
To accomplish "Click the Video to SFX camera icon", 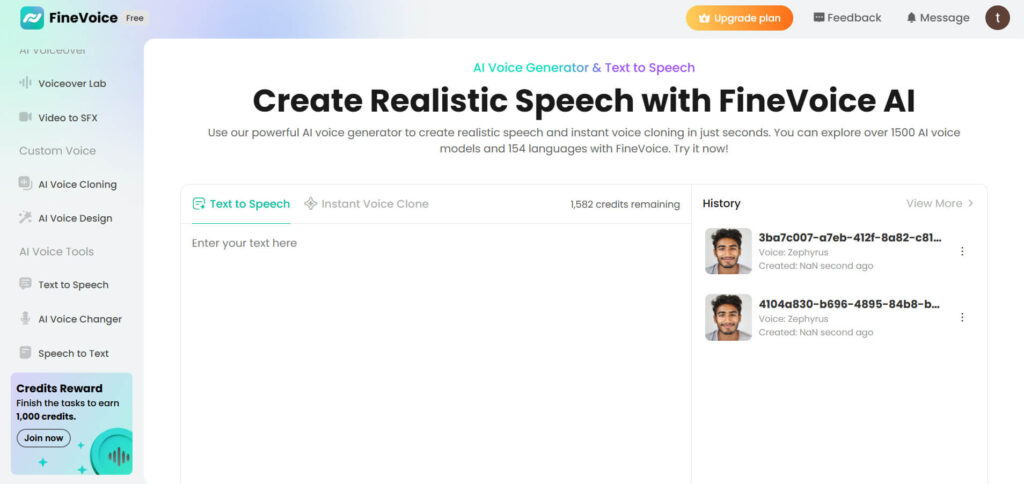I will [25, 117].
